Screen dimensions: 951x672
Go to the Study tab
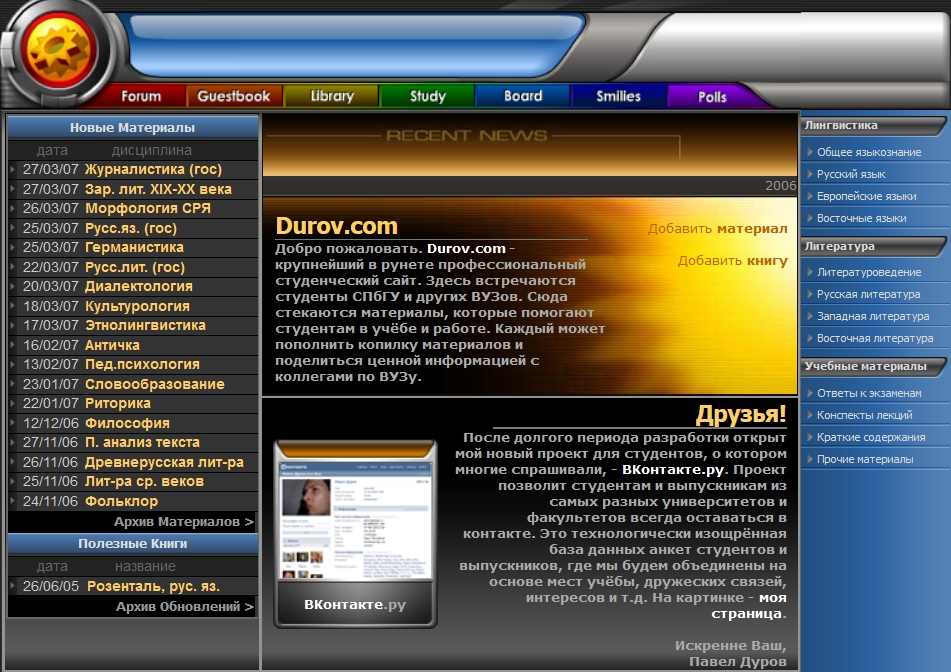[x=428, y=96]
